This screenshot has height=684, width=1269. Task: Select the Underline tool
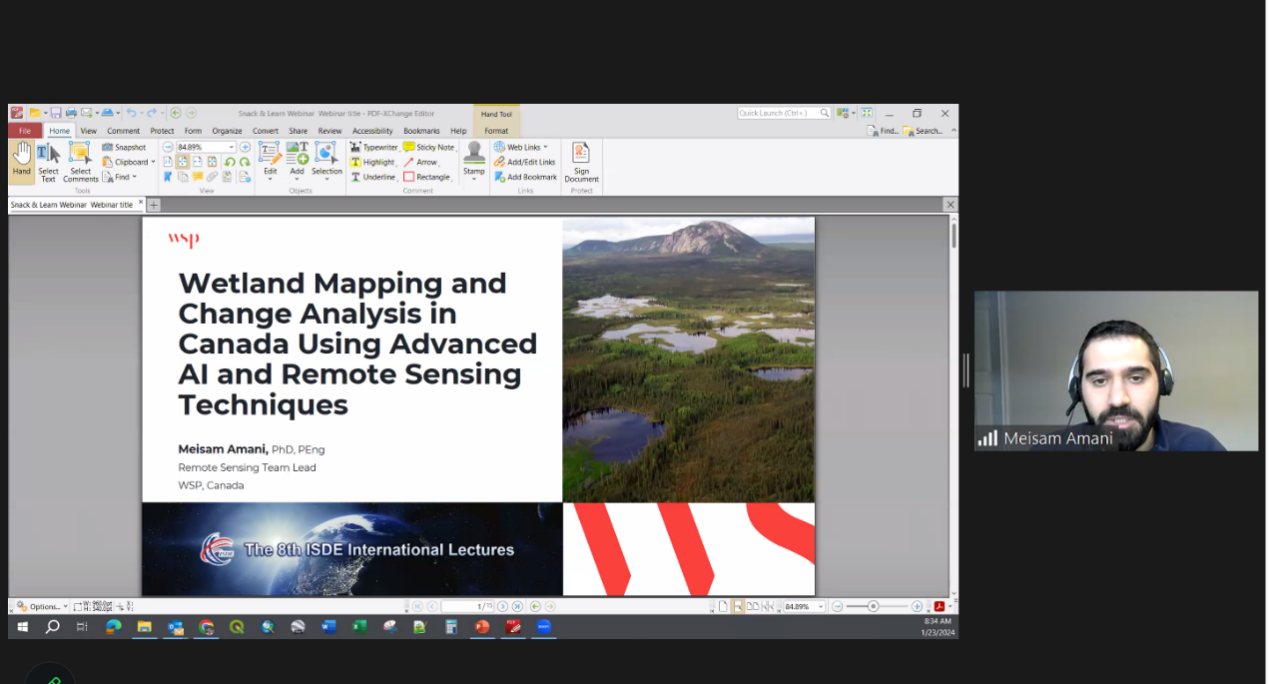[372, 177]
